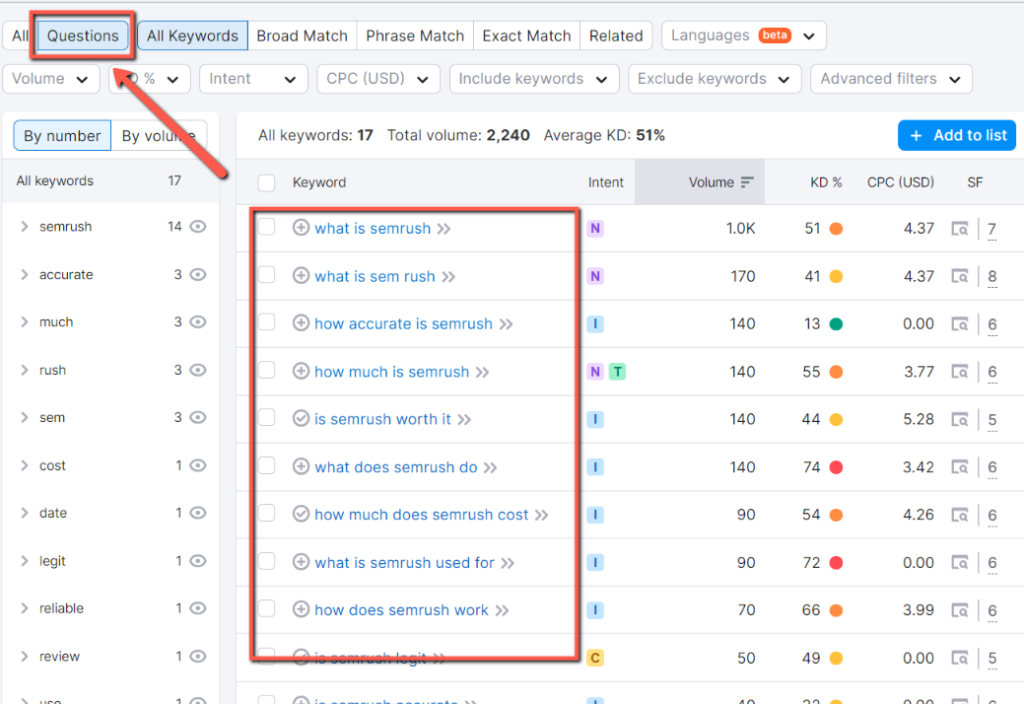Viewport: 1024px width, 704px height.
Task: Add "how accurate is semrush" using the plus icon
Action: coord(300,324)
